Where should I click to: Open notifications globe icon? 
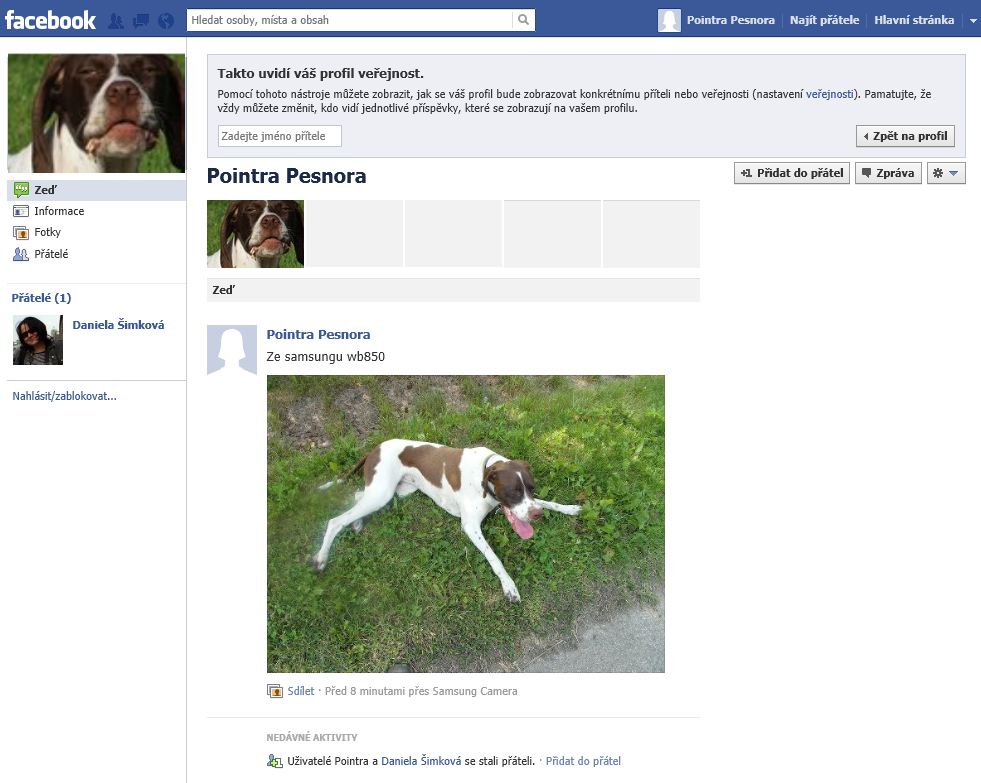tap(166, 20)
